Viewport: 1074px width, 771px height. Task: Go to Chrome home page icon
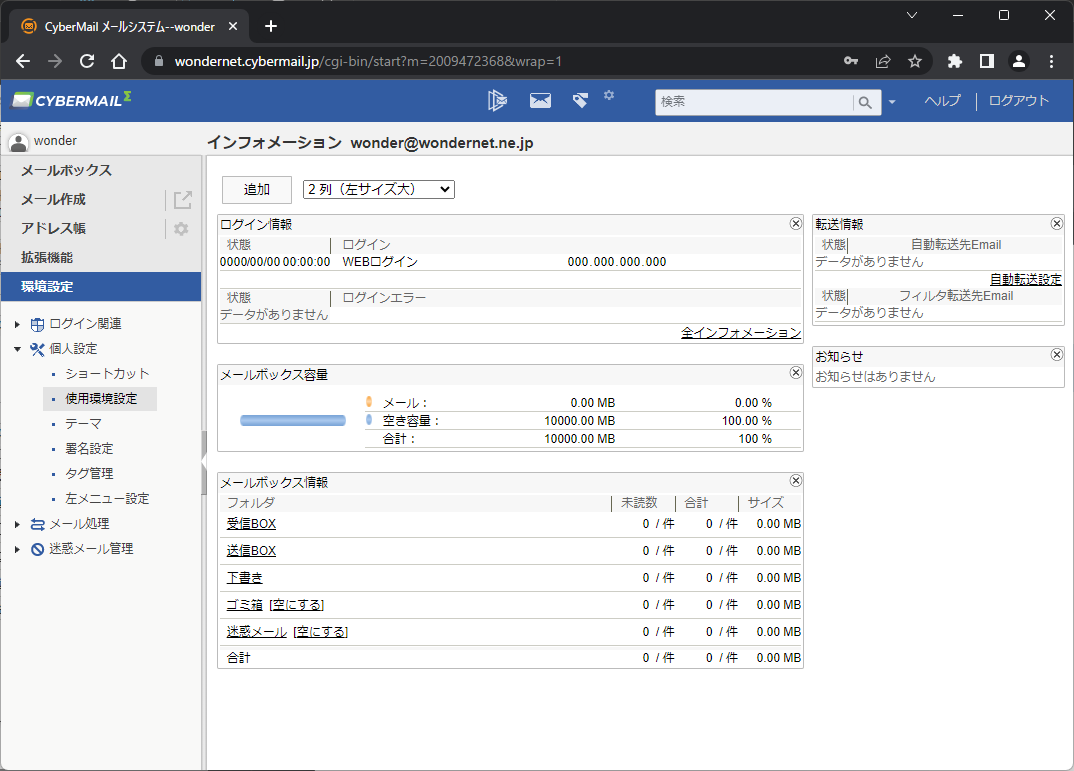coord(119,61)
